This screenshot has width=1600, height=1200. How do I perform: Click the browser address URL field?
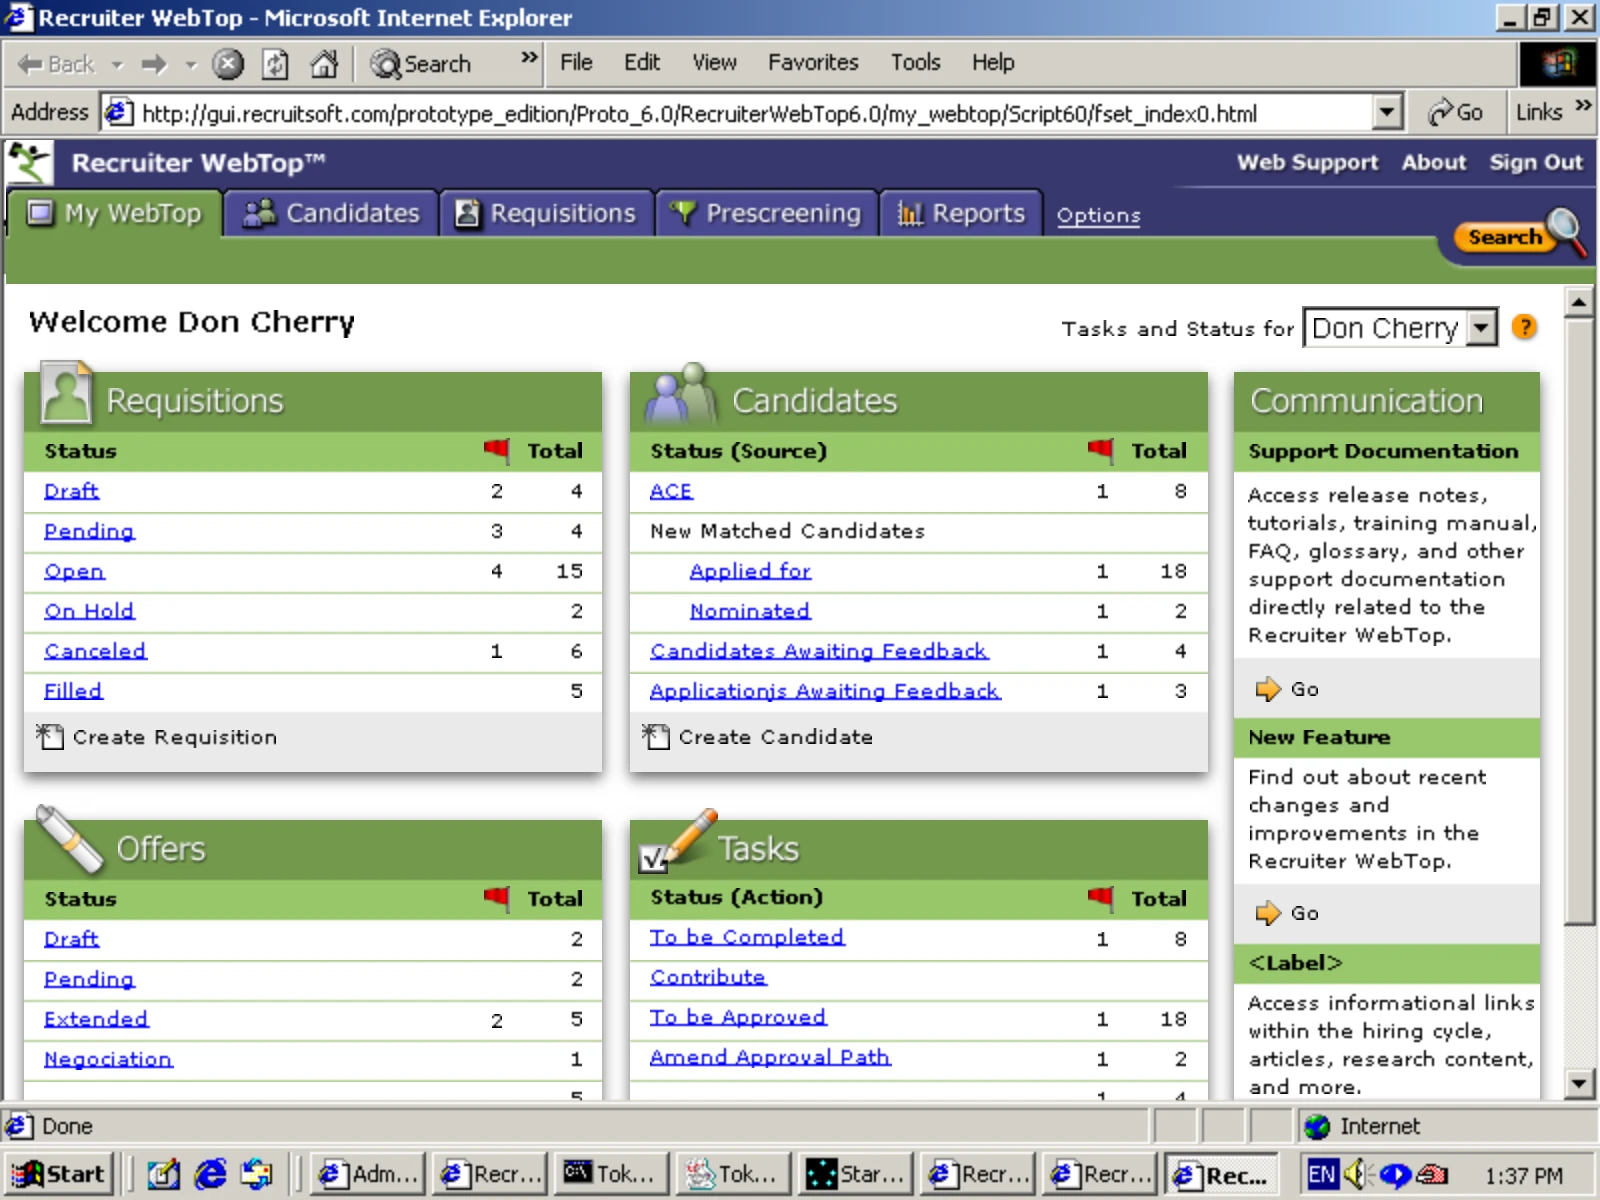click(738, 113)
